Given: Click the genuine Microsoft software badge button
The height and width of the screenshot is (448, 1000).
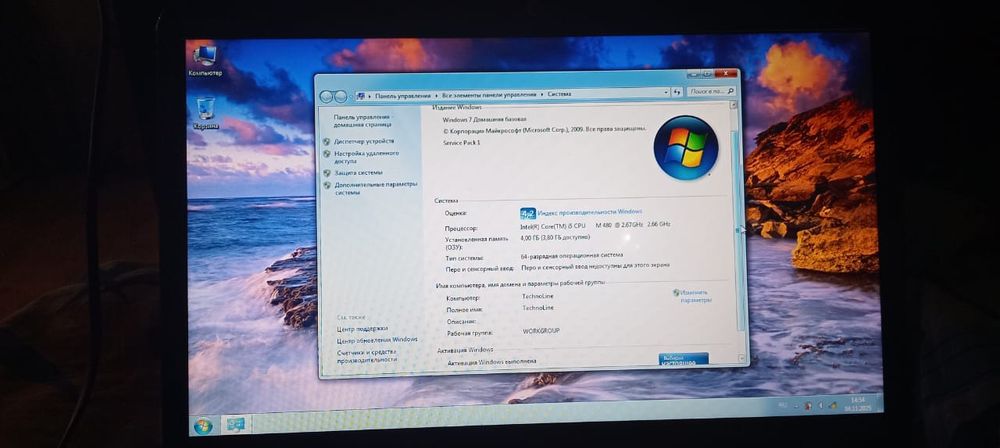Looking at the screenshot, I should [x=683, y=359].
